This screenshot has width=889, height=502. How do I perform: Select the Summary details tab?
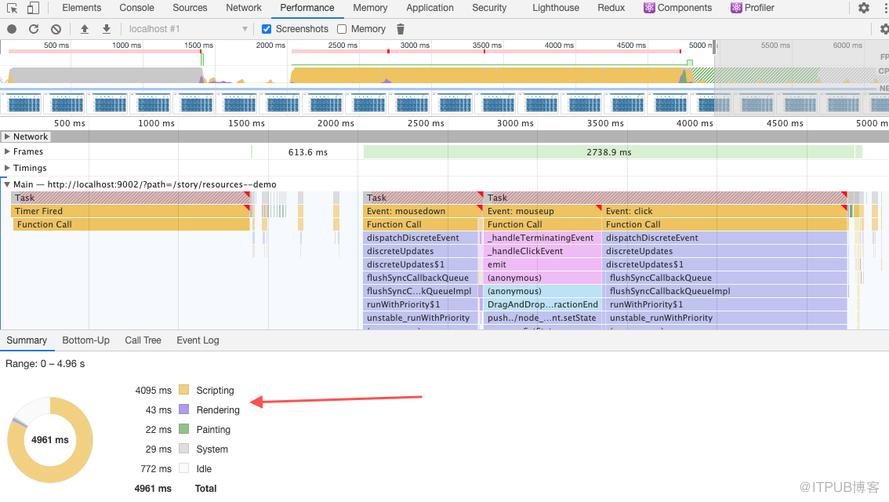27,340
